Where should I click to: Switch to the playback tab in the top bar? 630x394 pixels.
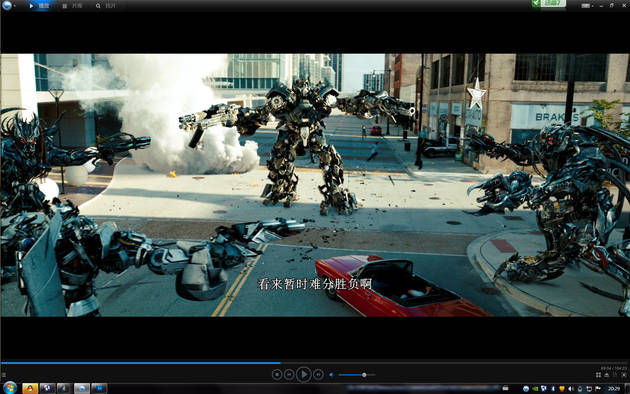(x=40, y=6)
